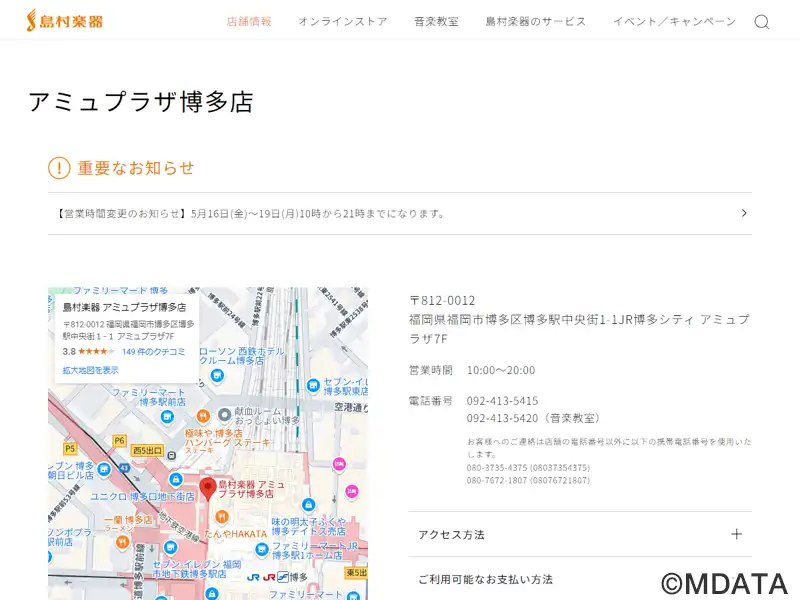Click the 重要なお知らせ exclamation icon
This screenshot has height=600, width=800.
(59, 168)
